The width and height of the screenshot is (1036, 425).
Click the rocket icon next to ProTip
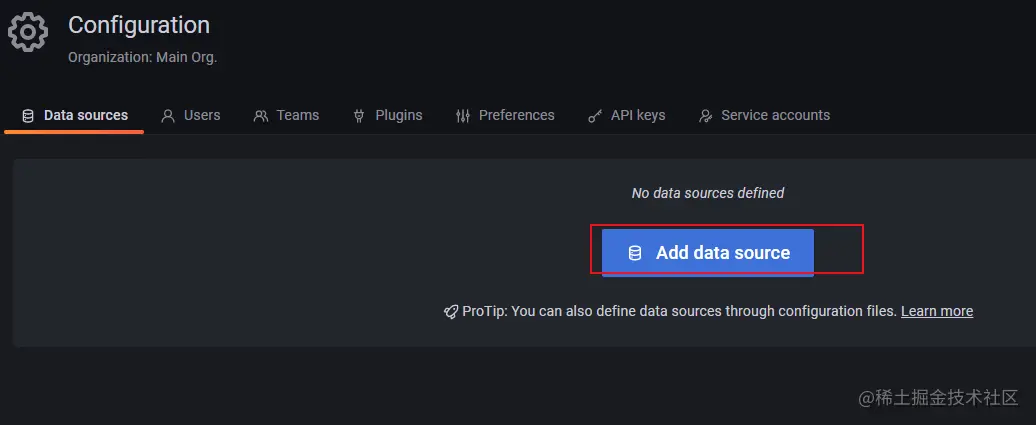point(451,312)
